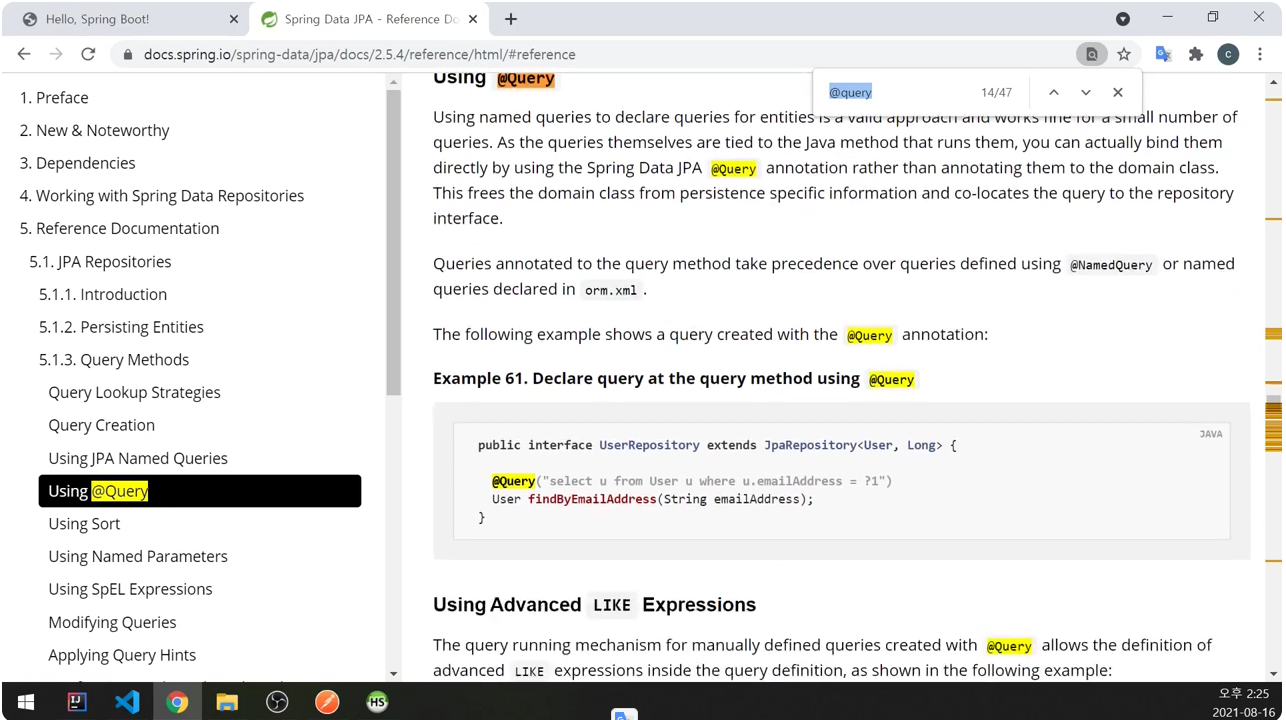Select the highlighted Using @Query entry

[x=200, y=491]
